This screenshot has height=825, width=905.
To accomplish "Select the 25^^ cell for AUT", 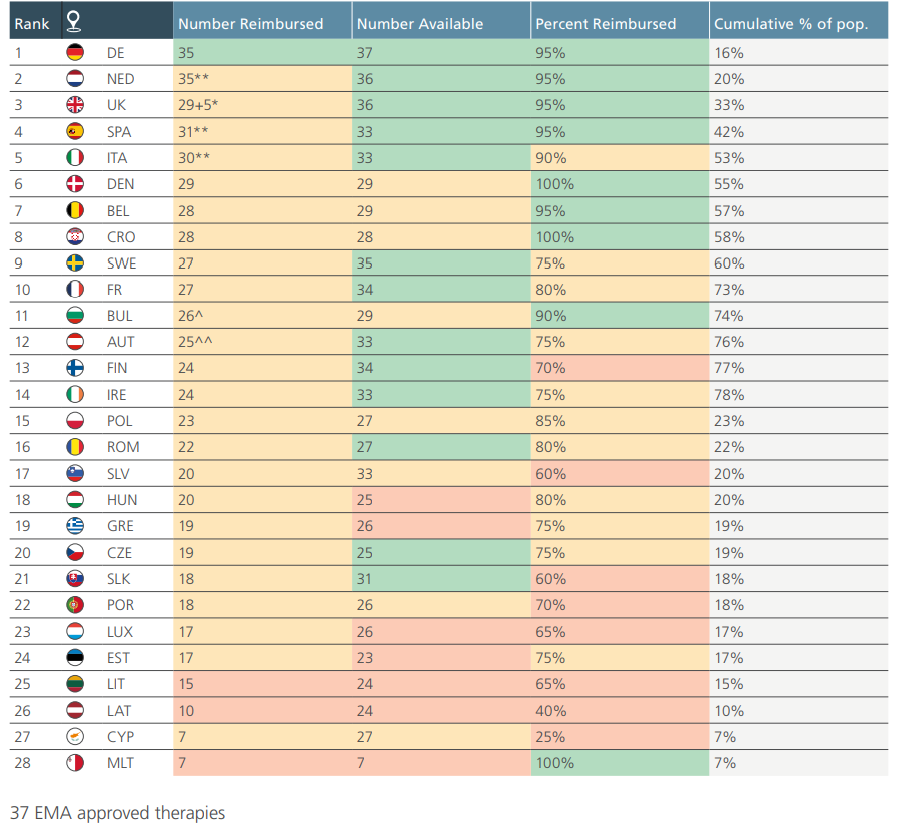I will [263, 342].
